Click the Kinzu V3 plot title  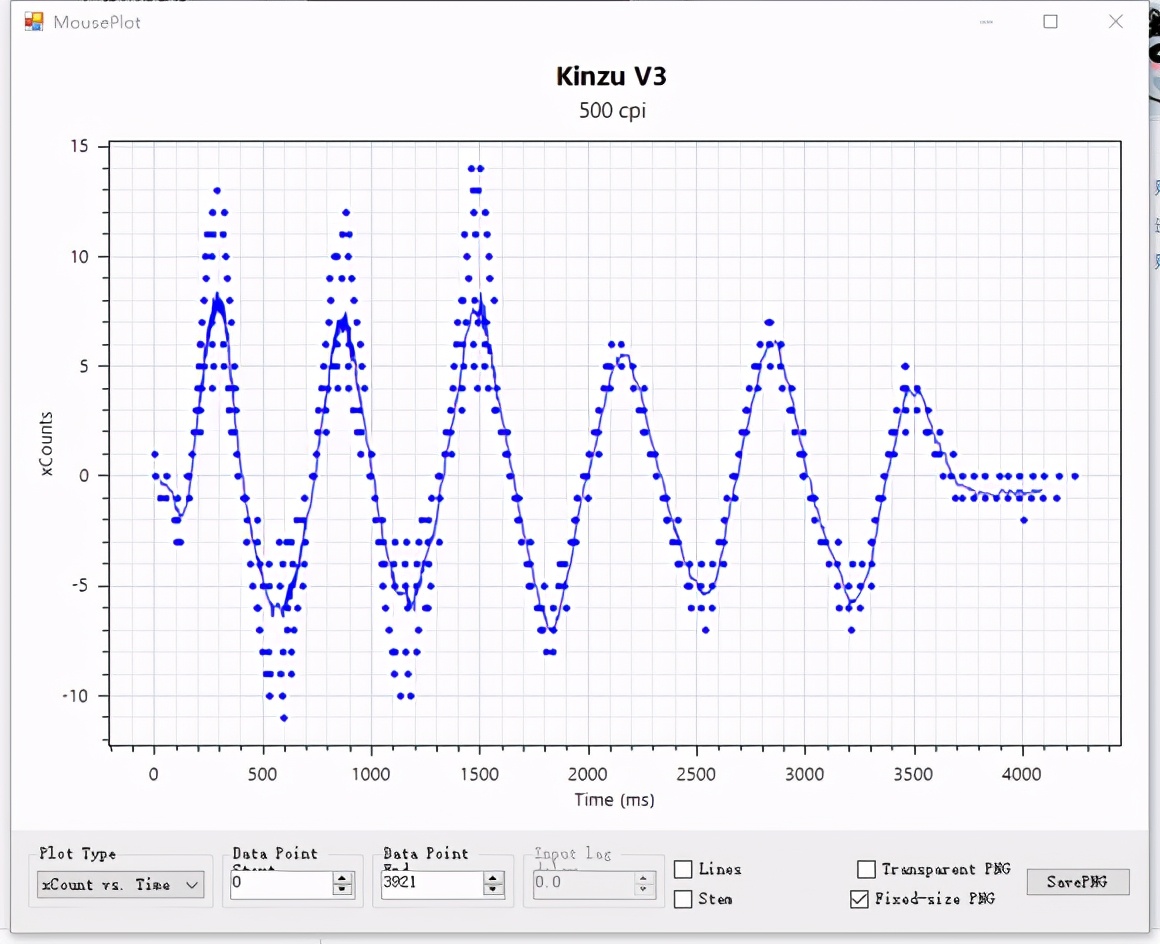coord(611,77)
